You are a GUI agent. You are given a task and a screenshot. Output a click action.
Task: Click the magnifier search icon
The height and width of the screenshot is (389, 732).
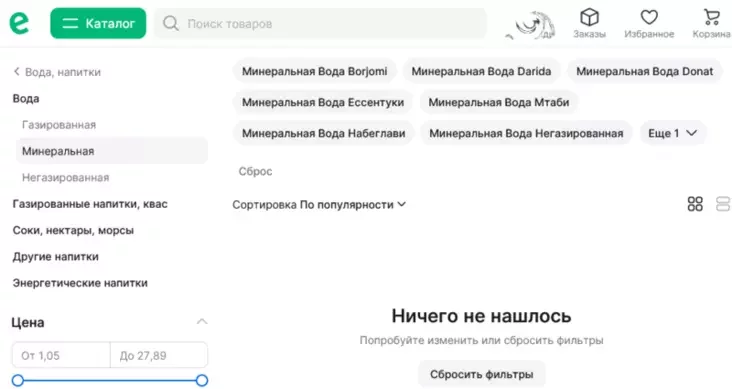coord(171,23)
